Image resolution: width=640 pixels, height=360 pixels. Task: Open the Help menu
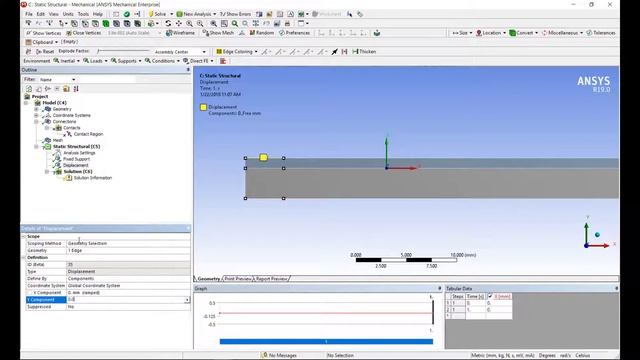click(x=98, y=14)
